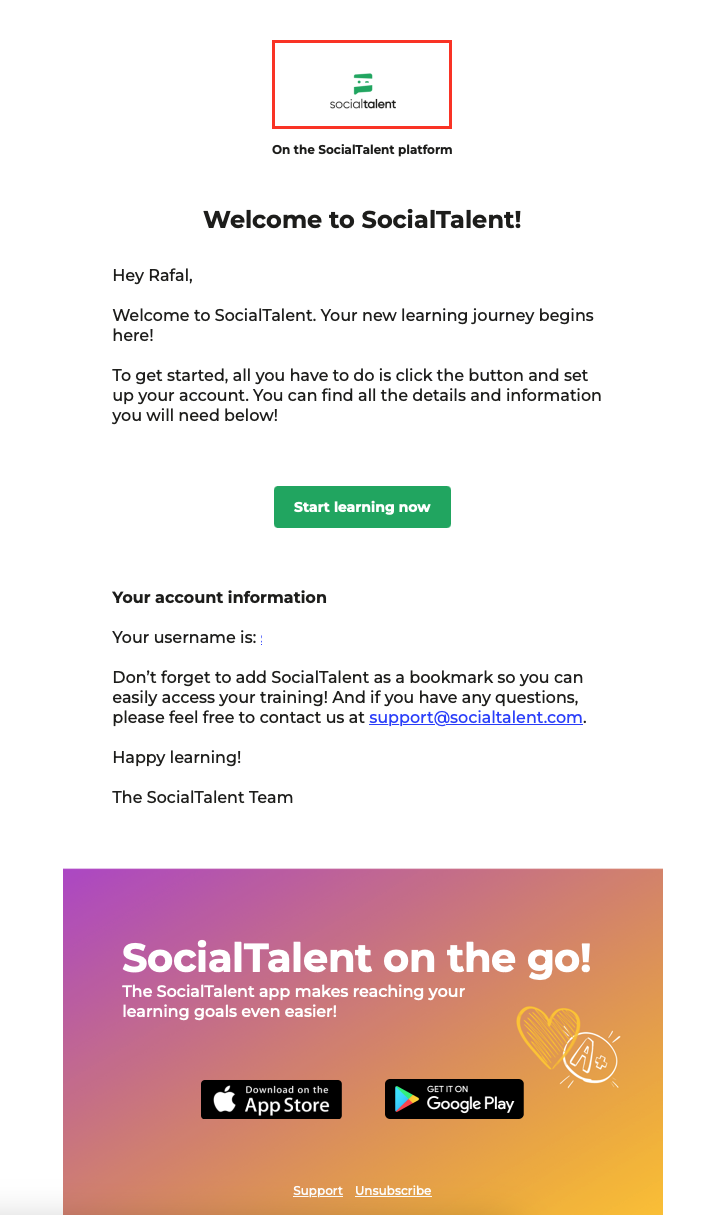Open the Google Play badge text
This screenshot has width=720, height=1215.
click(470, 1100)
